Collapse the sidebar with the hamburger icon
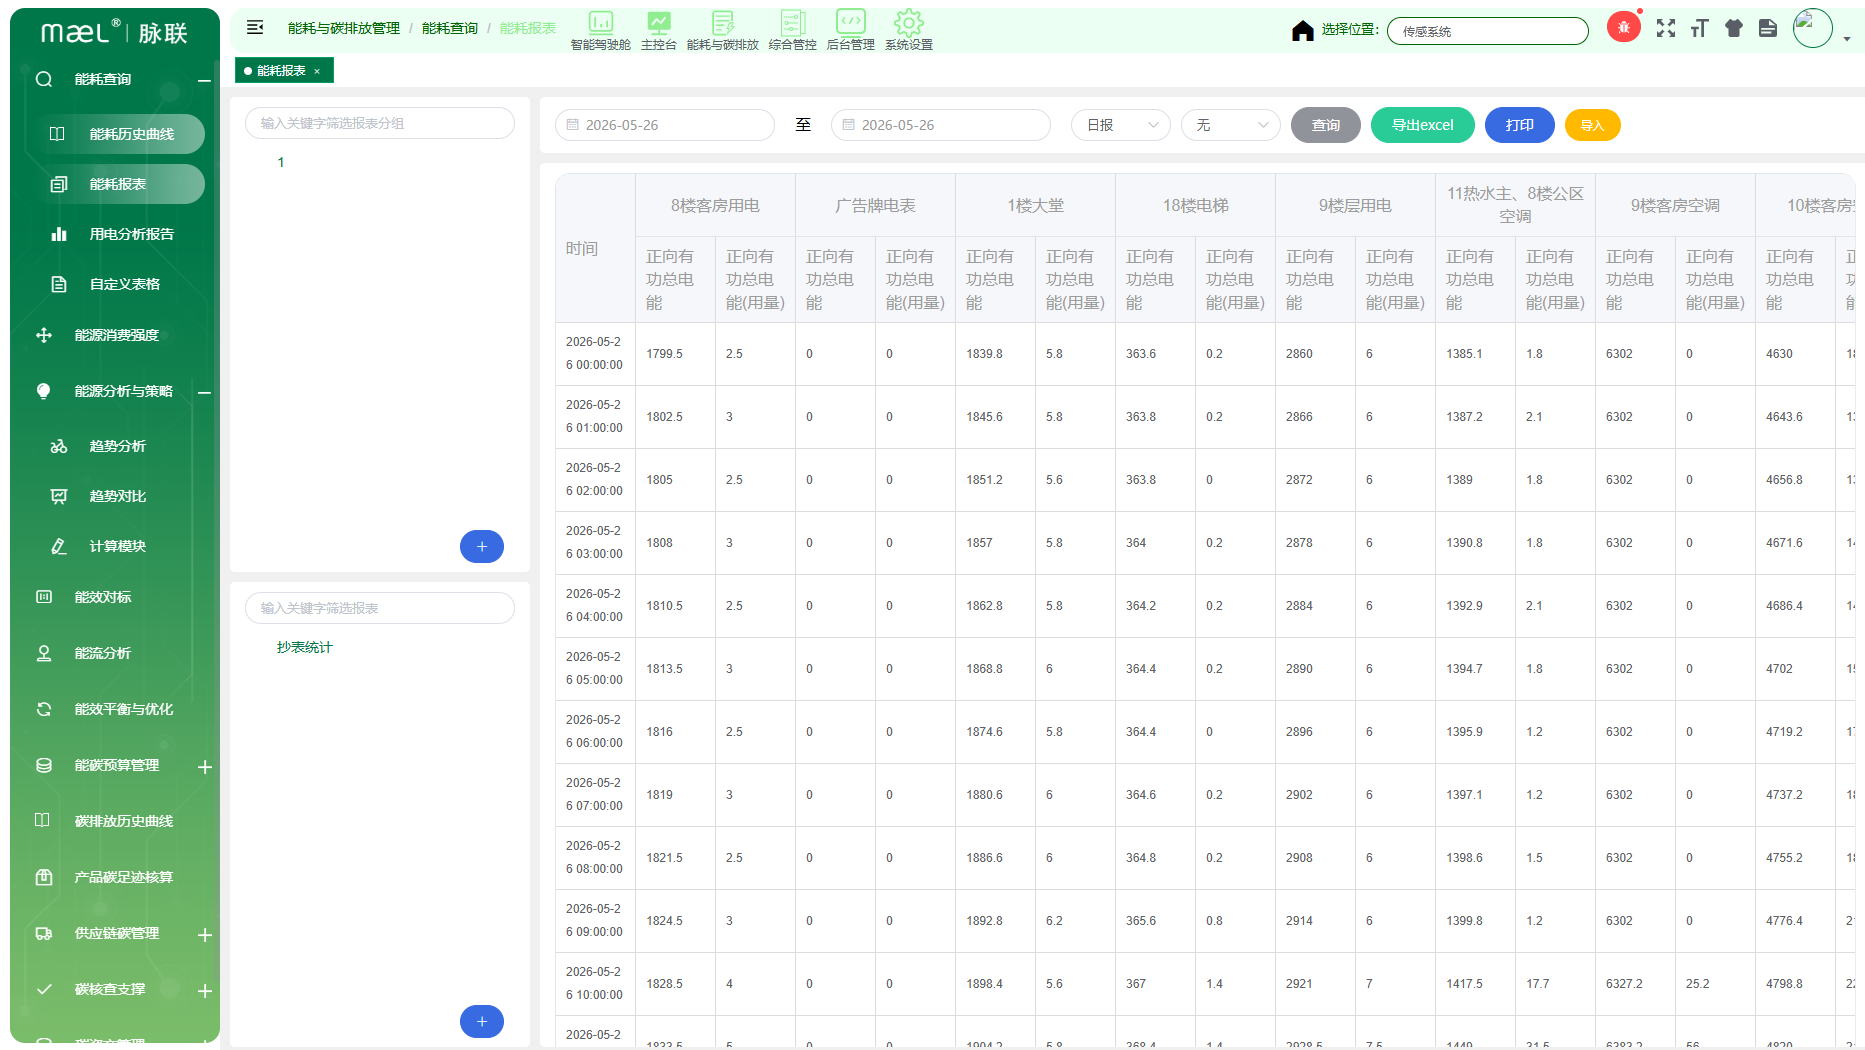This screenshot has width=1865, height=1050. (x=255, y=28)
